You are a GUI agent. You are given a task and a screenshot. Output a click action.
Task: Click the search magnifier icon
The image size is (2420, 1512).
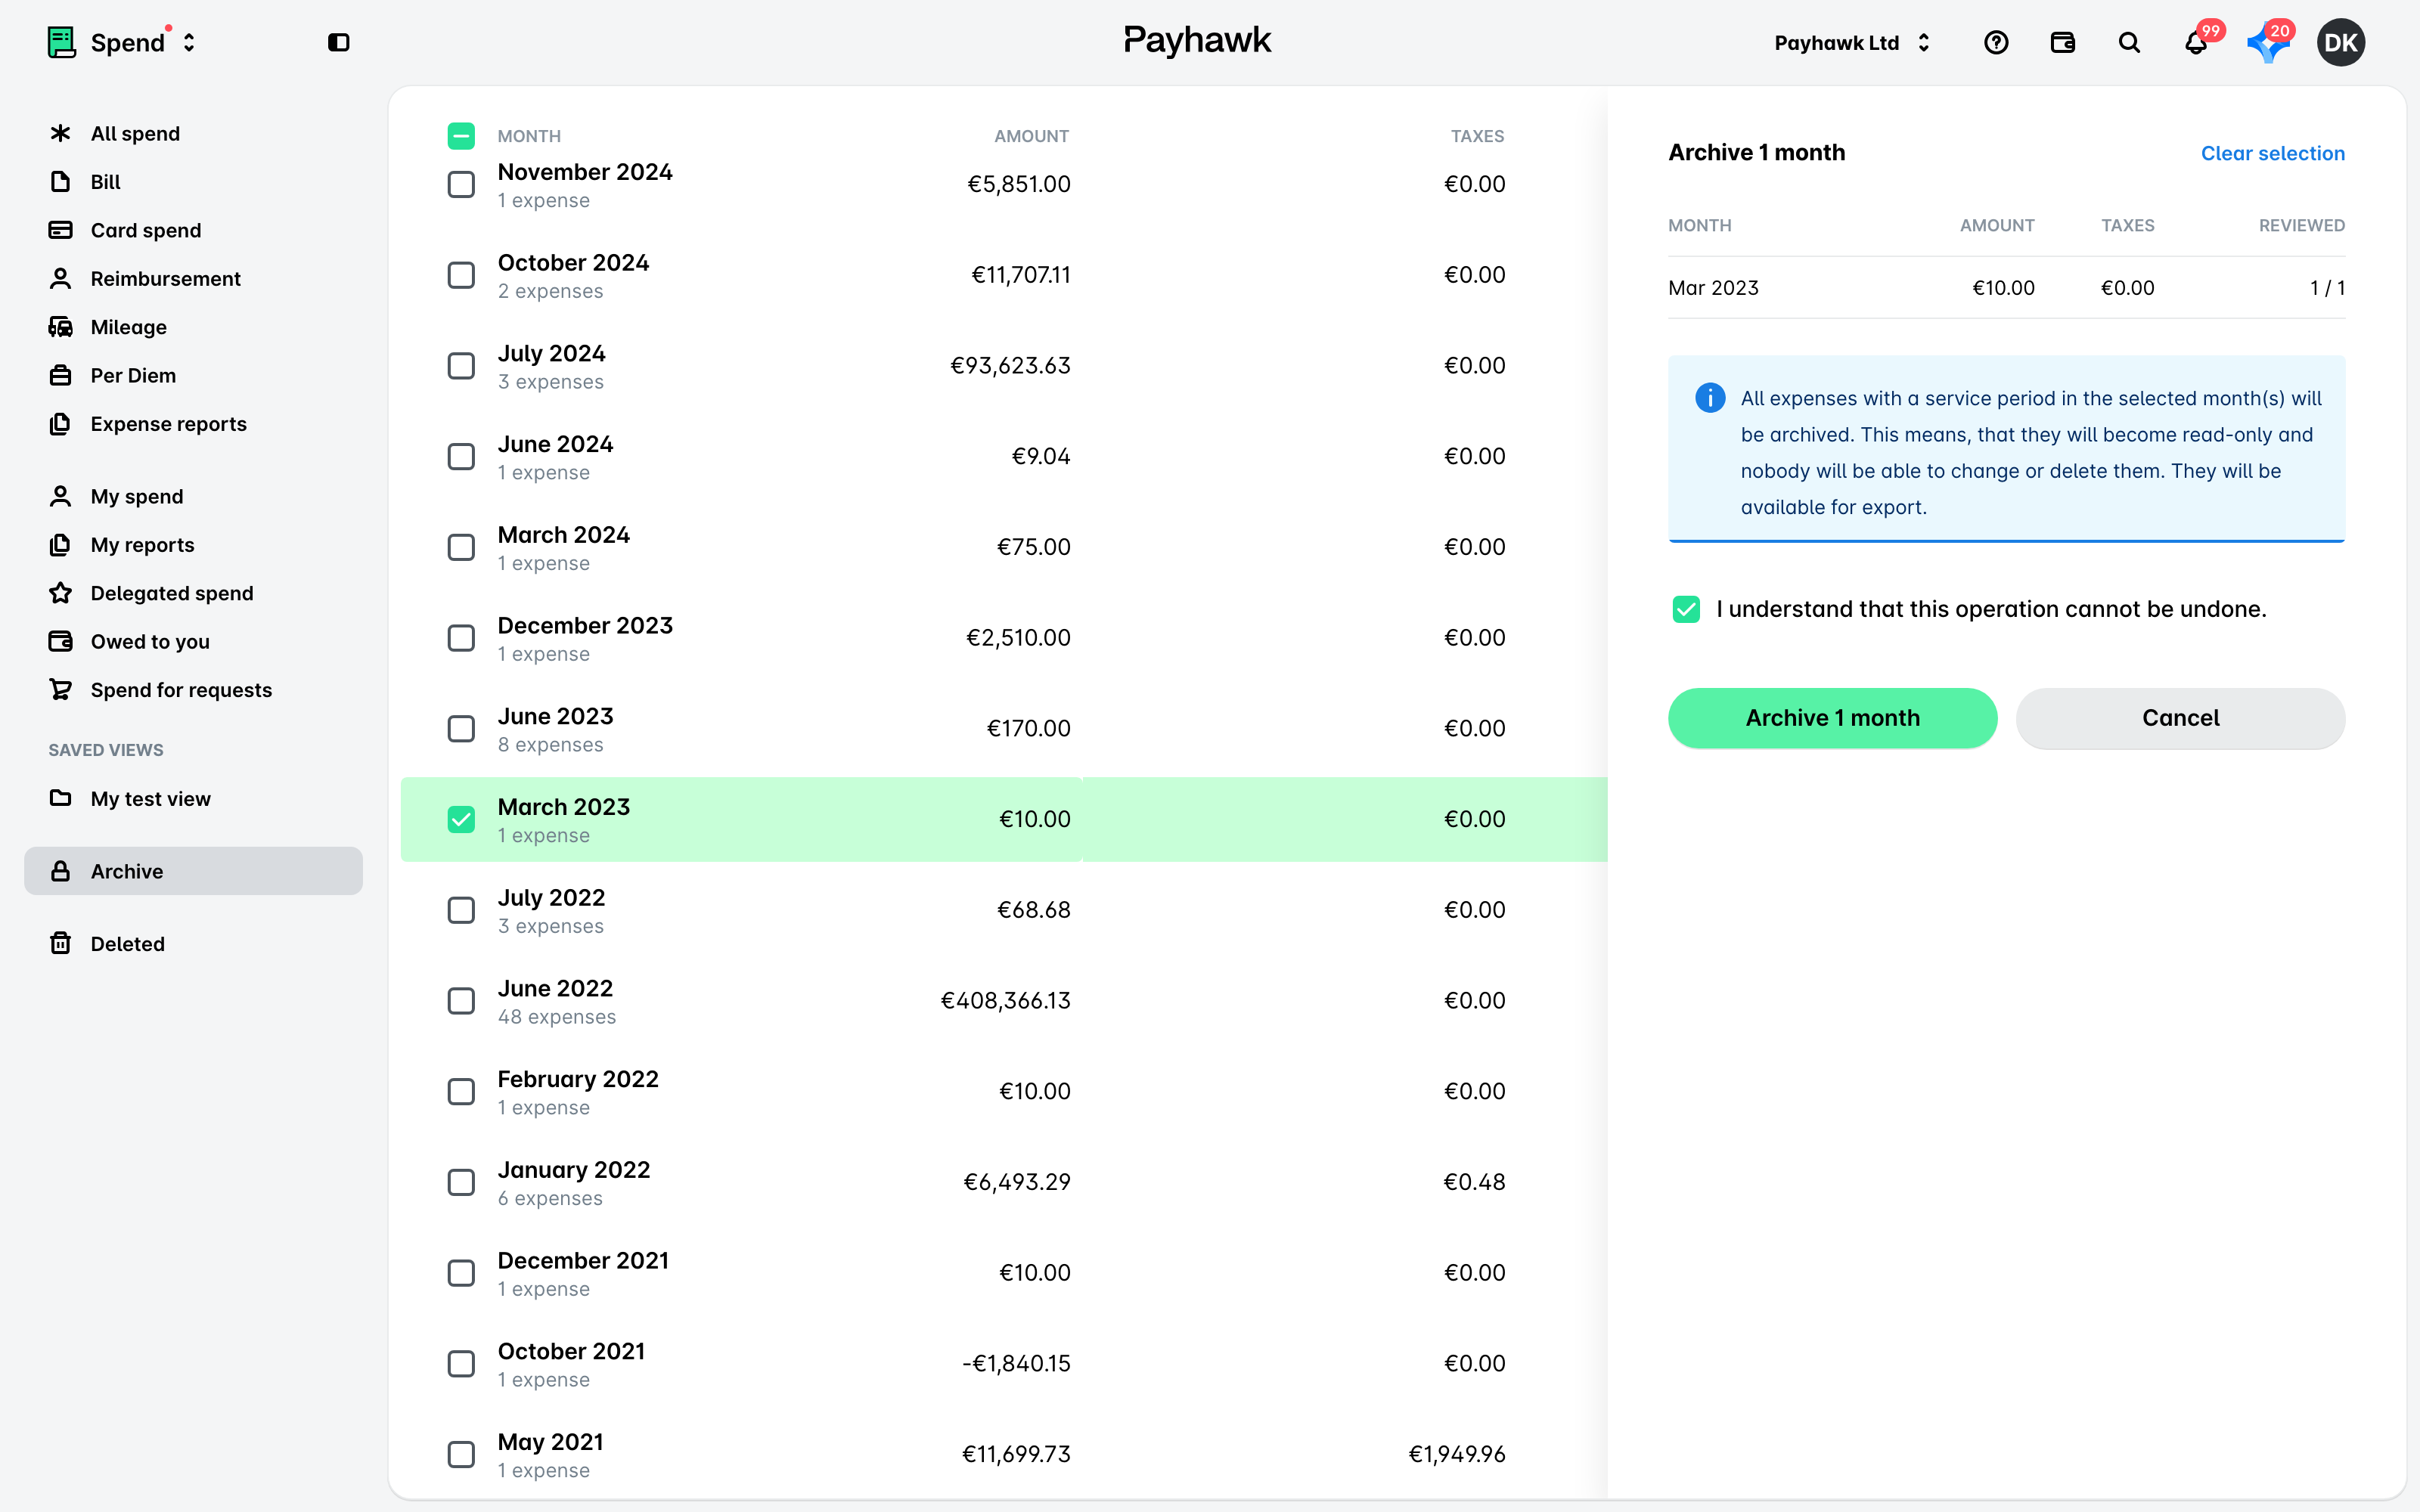pyautogui.click(x=2129, y=42)
